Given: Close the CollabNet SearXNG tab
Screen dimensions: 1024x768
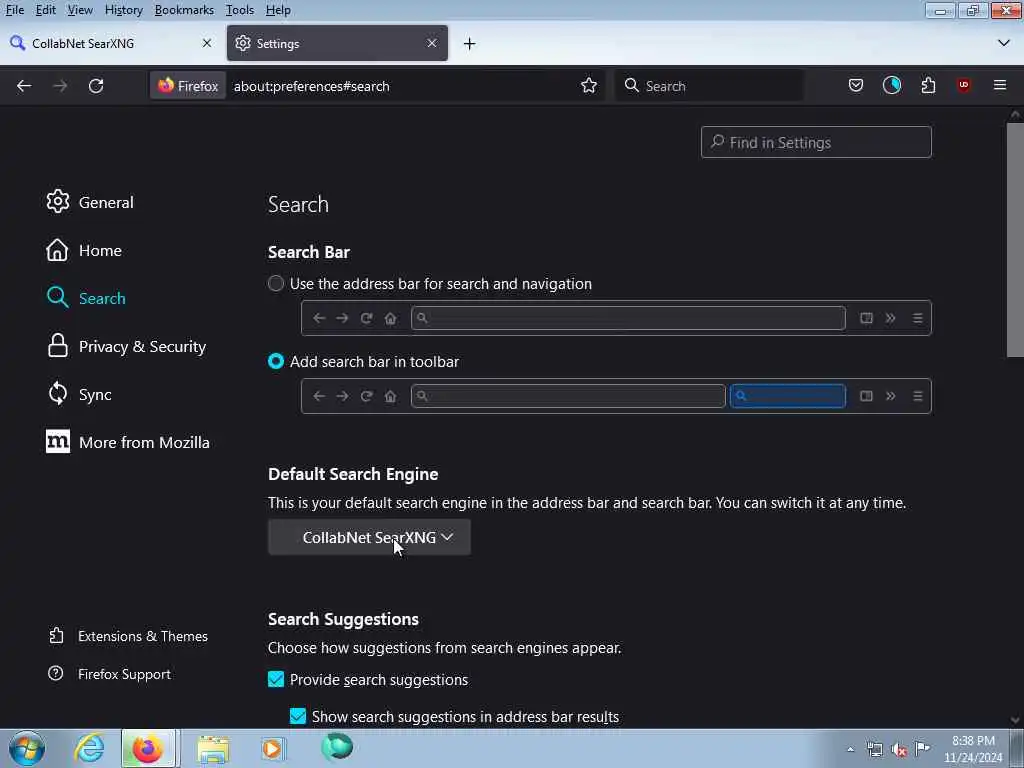Looking at the screenshot, I should pyautogui.click(x=207, y=43).
